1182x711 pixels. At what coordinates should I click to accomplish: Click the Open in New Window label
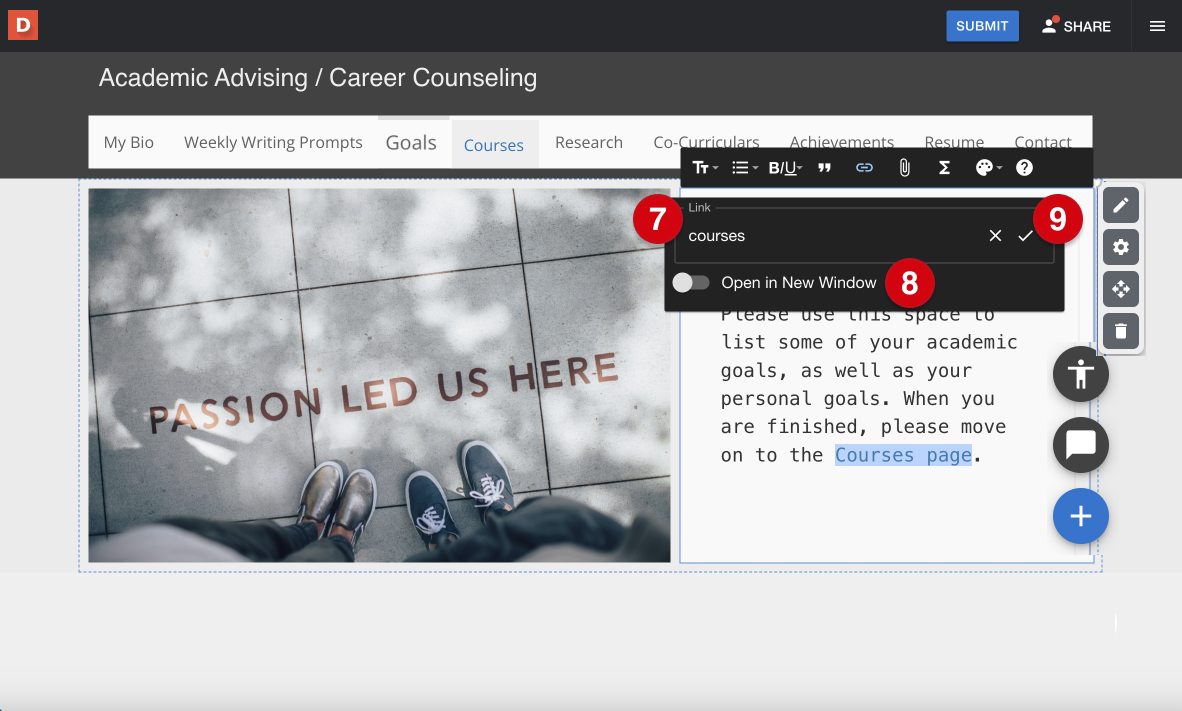coord(798,283)
